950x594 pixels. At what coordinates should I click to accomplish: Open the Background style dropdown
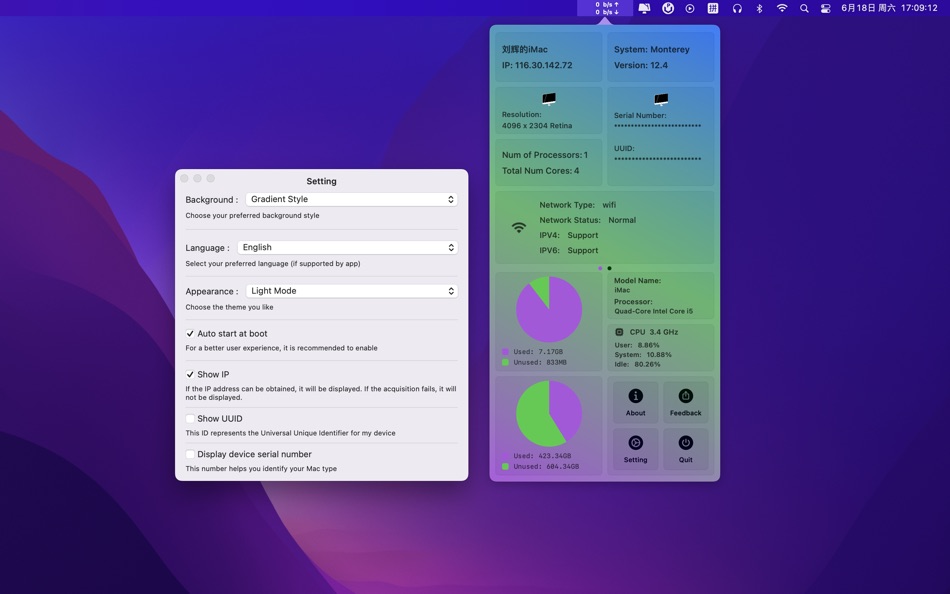[351, 199]
